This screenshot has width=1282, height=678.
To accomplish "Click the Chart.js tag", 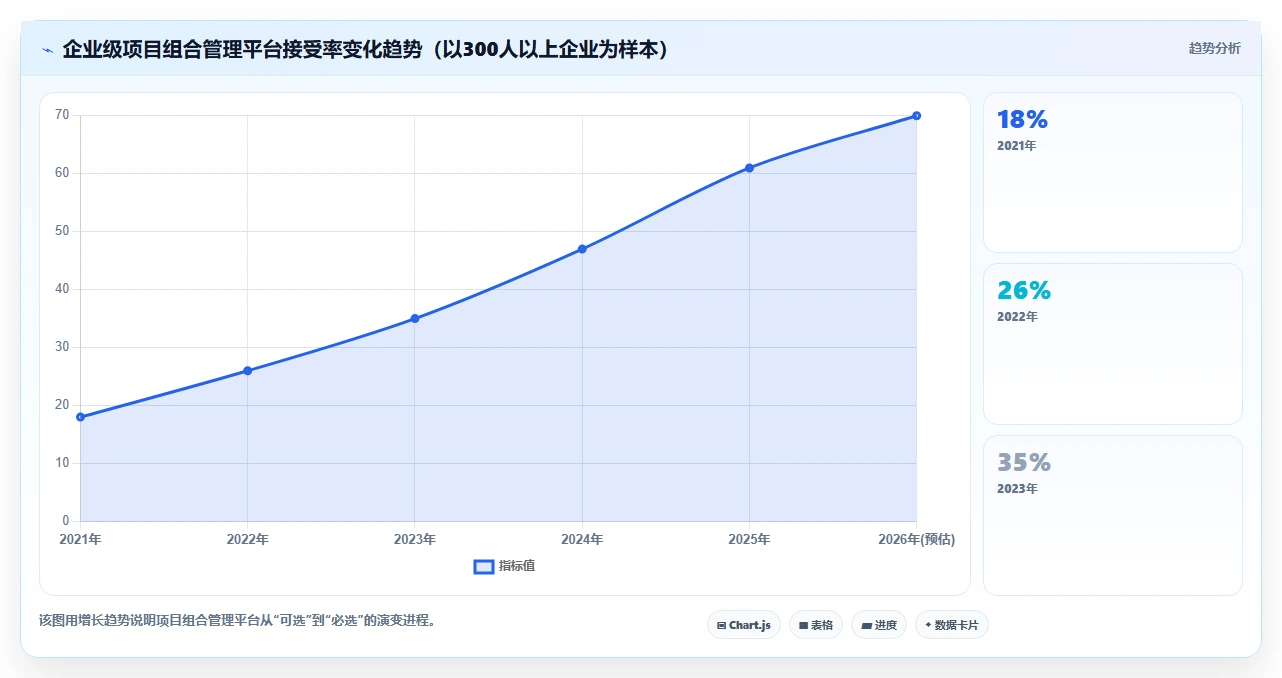I will pyautogui.click(x=744, y=625).
